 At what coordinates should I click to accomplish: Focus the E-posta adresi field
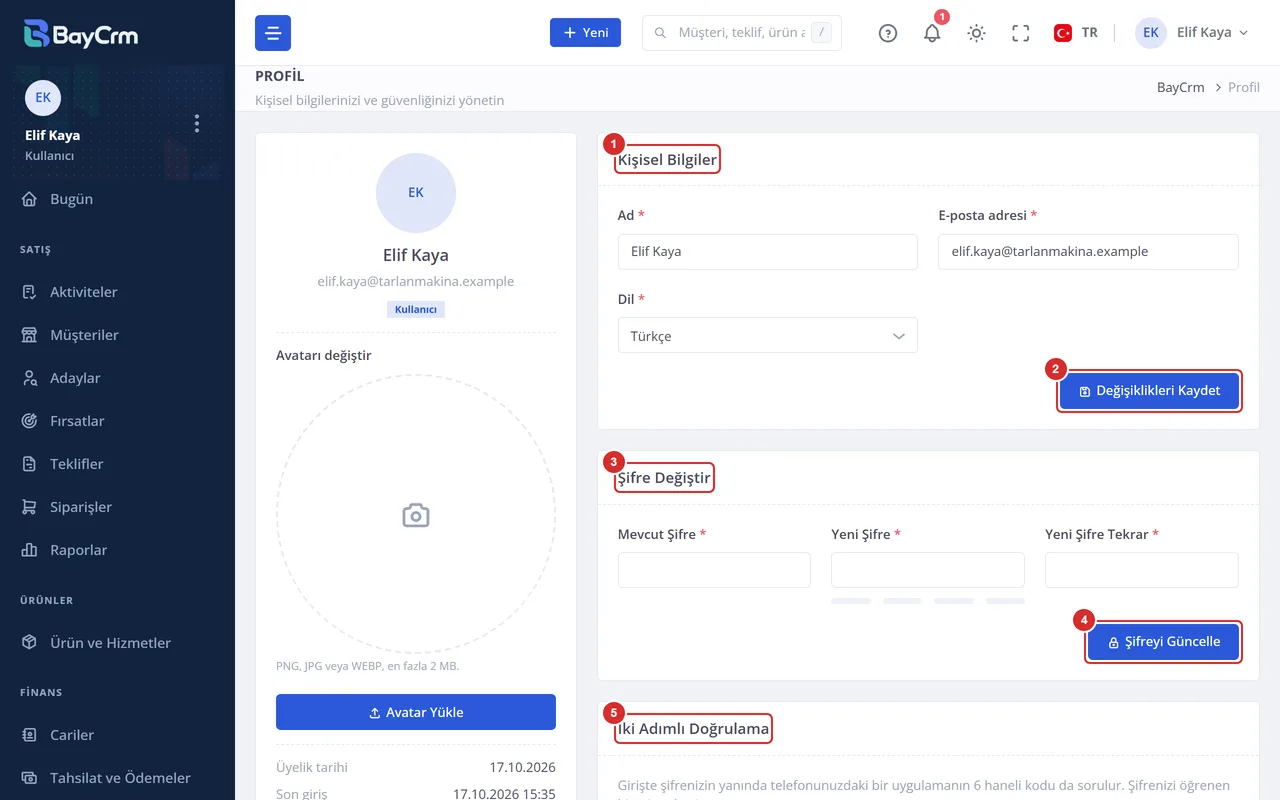pos(1088,252)
